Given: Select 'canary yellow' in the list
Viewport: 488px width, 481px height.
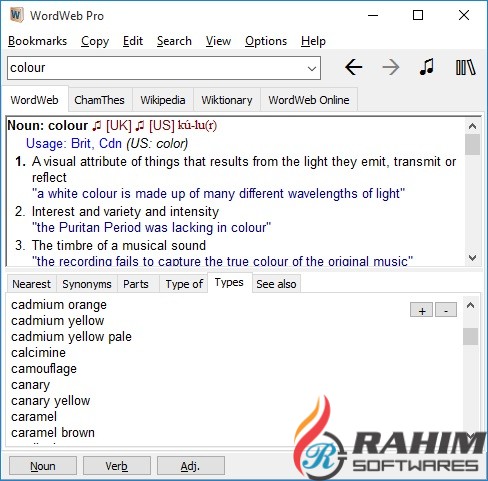Looking at the screenshot, I should [51, 401].
